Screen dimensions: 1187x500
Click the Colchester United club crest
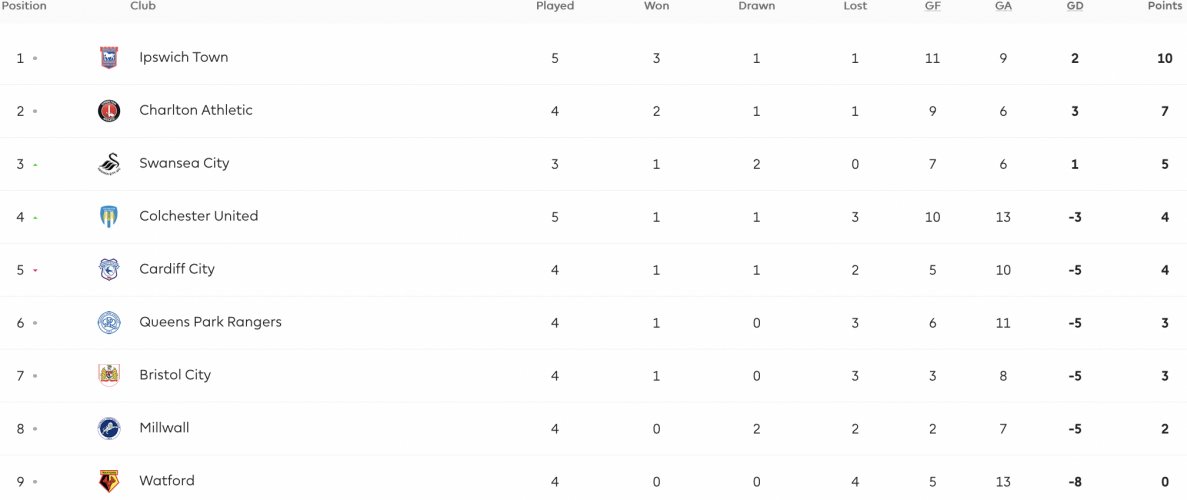(109, 217)
